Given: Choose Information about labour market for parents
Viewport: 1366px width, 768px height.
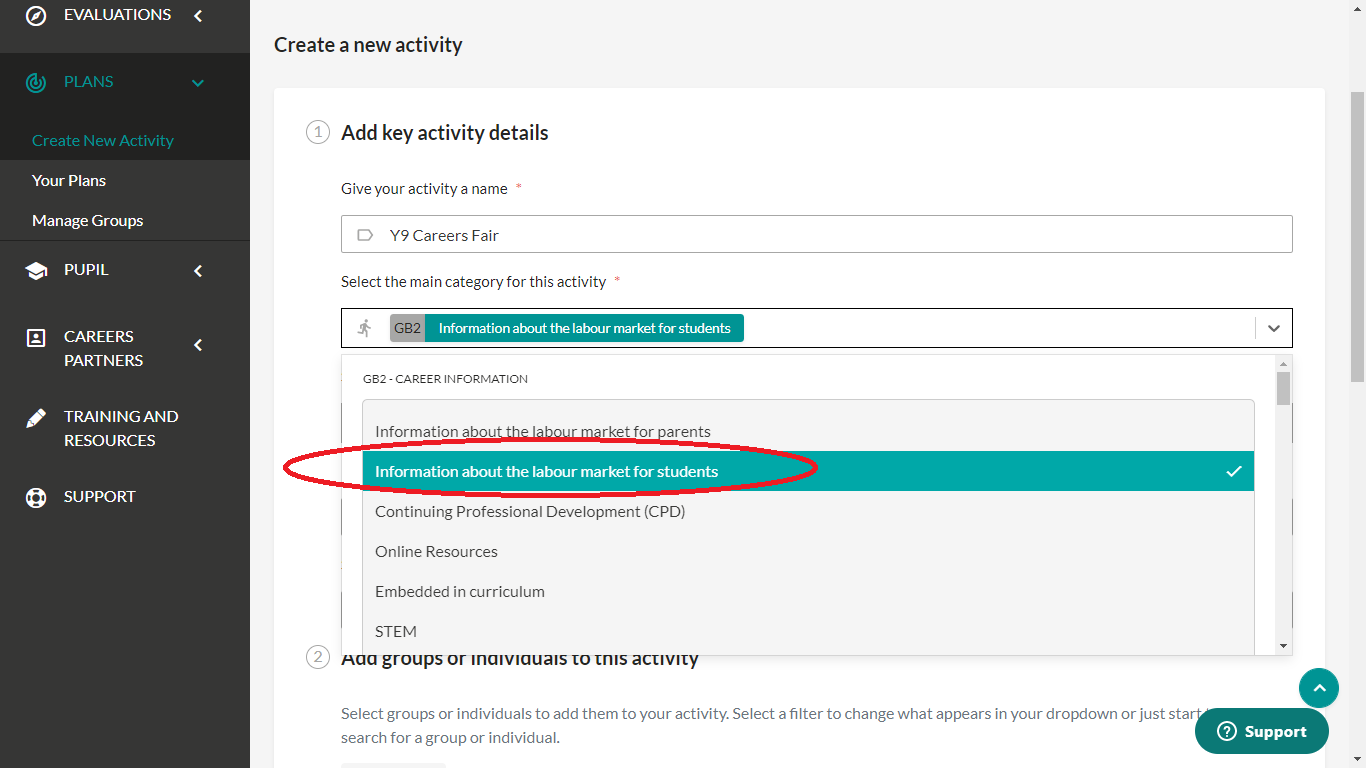Looking at the screenshot, I should (x=543, y=432).
